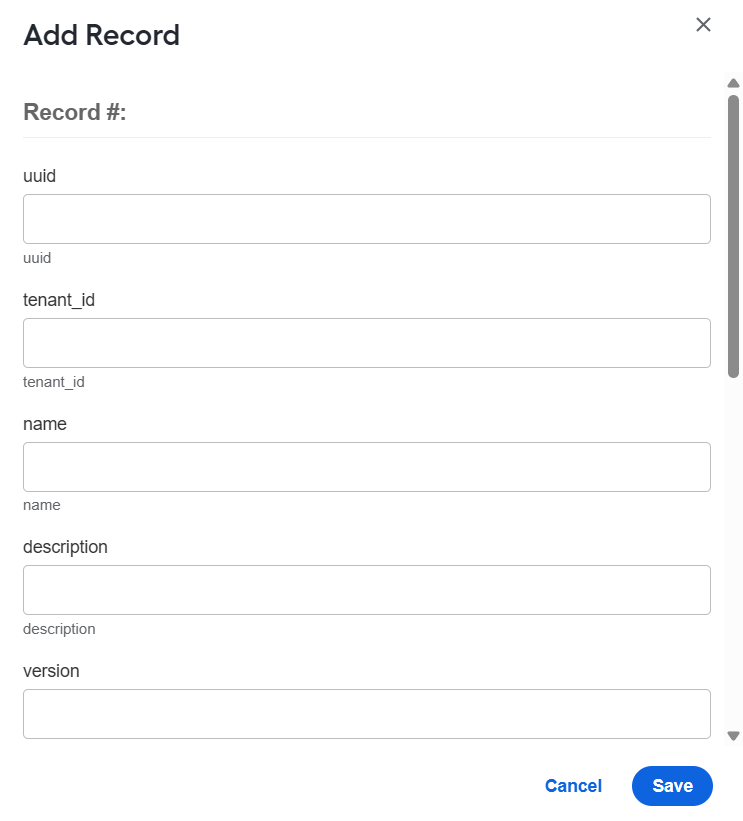Image resolution: width=743 pixels, height=821 pixels.
Task: Click the empty scrollbar track below thumb
Action: [733, 552]
